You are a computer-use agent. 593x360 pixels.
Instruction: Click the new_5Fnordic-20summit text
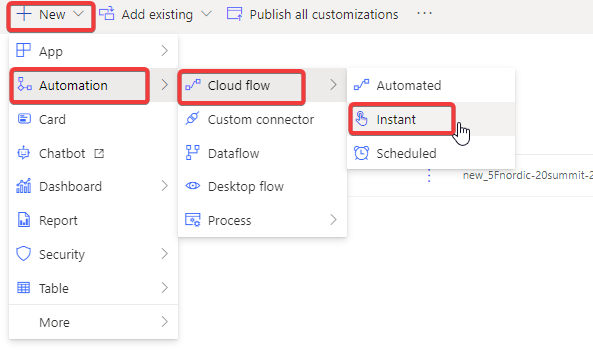tap(528, 175)
